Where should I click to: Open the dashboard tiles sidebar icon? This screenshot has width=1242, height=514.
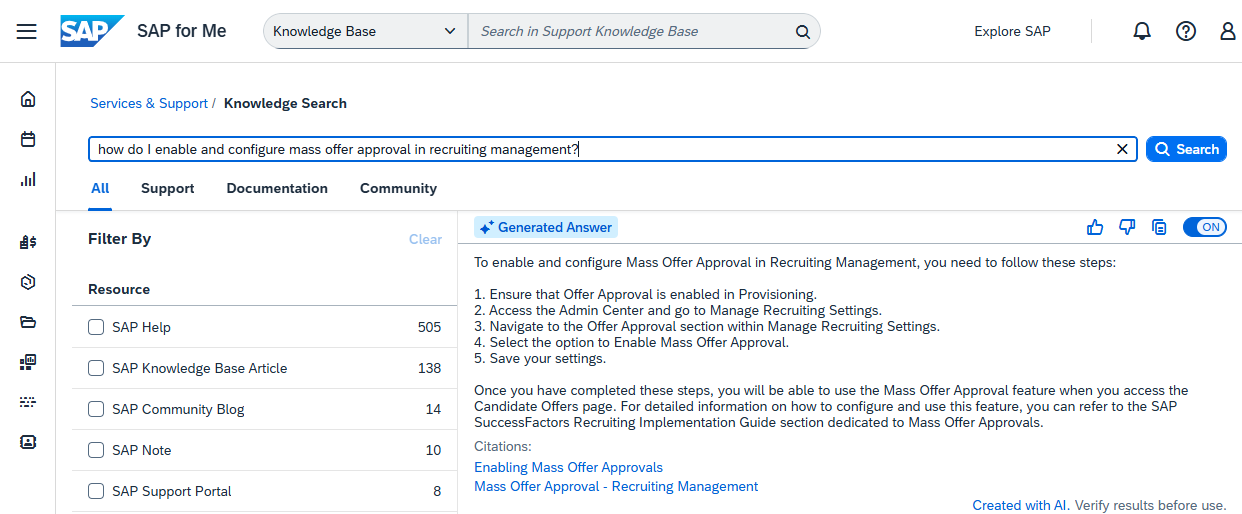coord(28,362)
